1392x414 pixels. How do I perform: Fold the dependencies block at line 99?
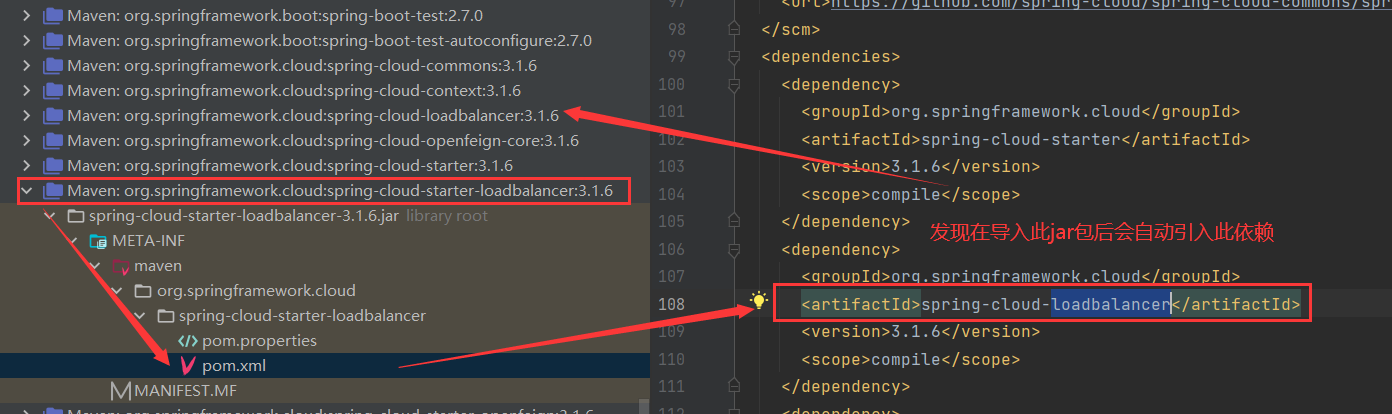coord(735,57)
